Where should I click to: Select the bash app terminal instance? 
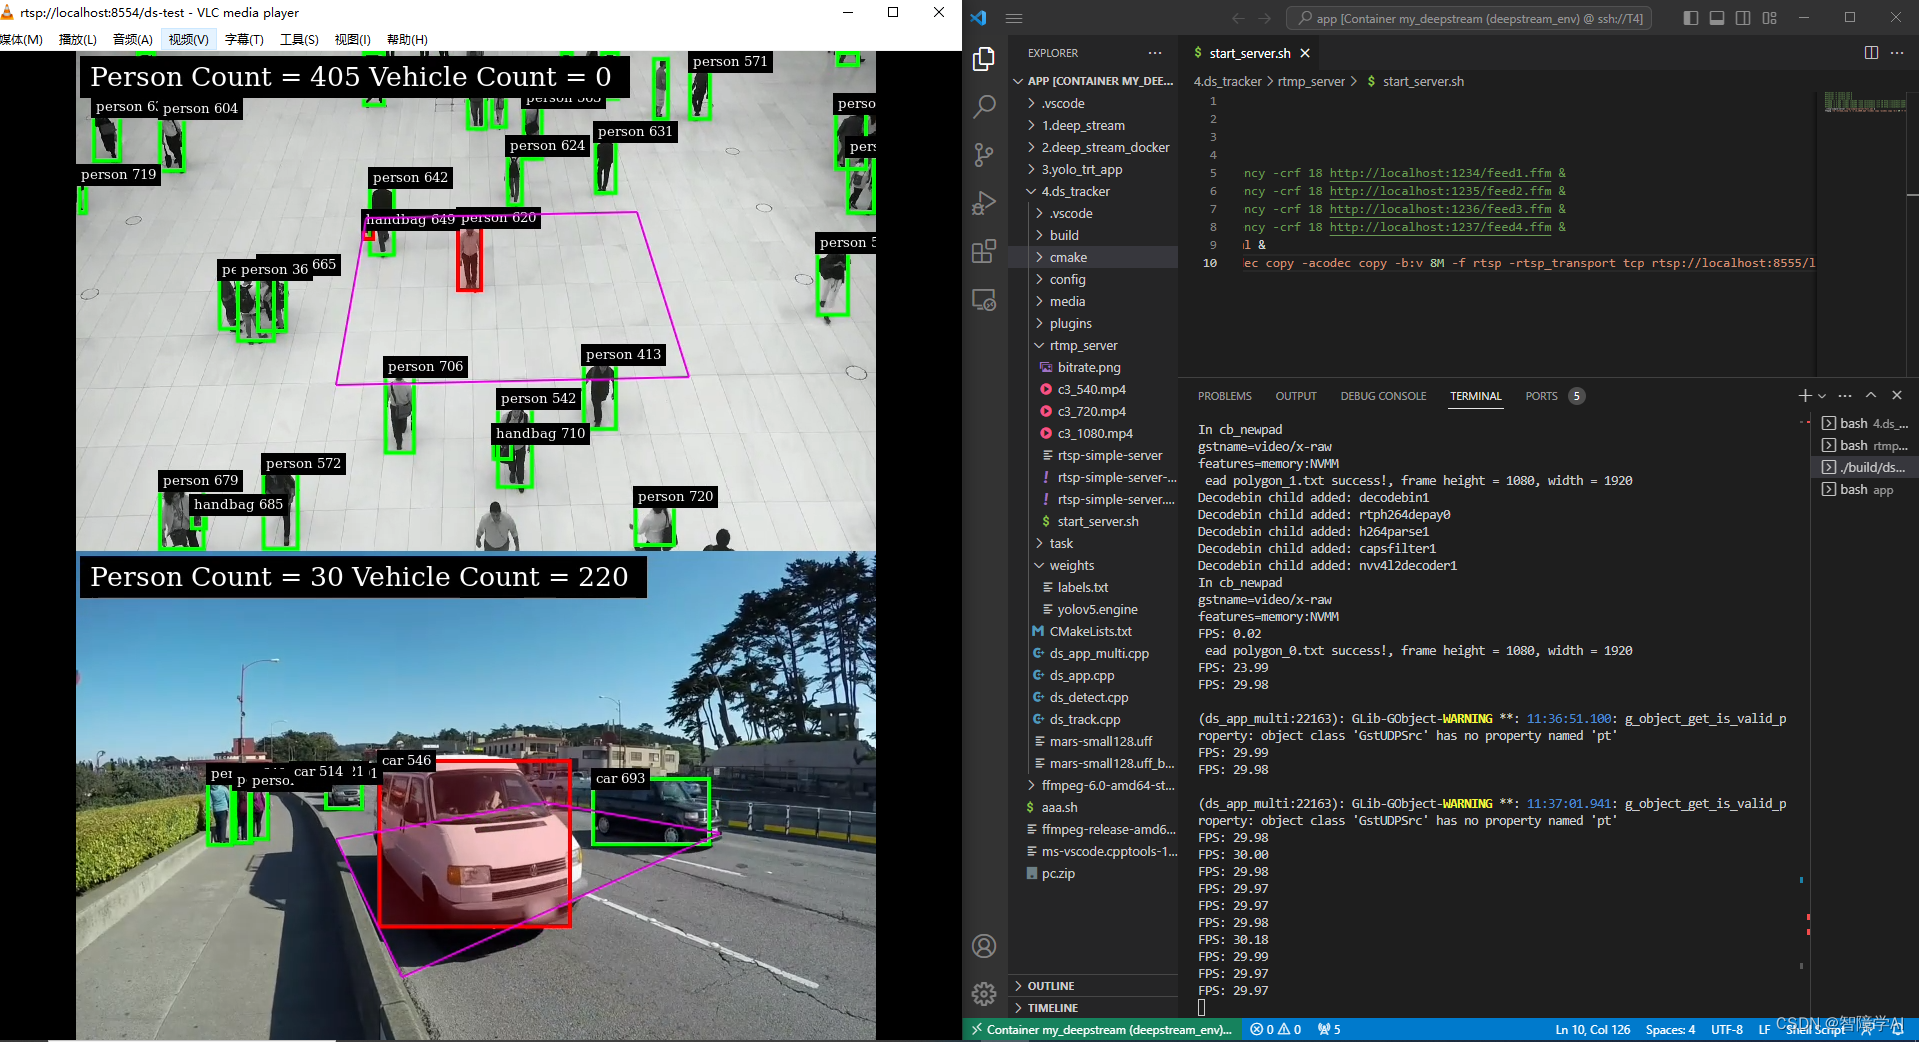click(1865, 490)
